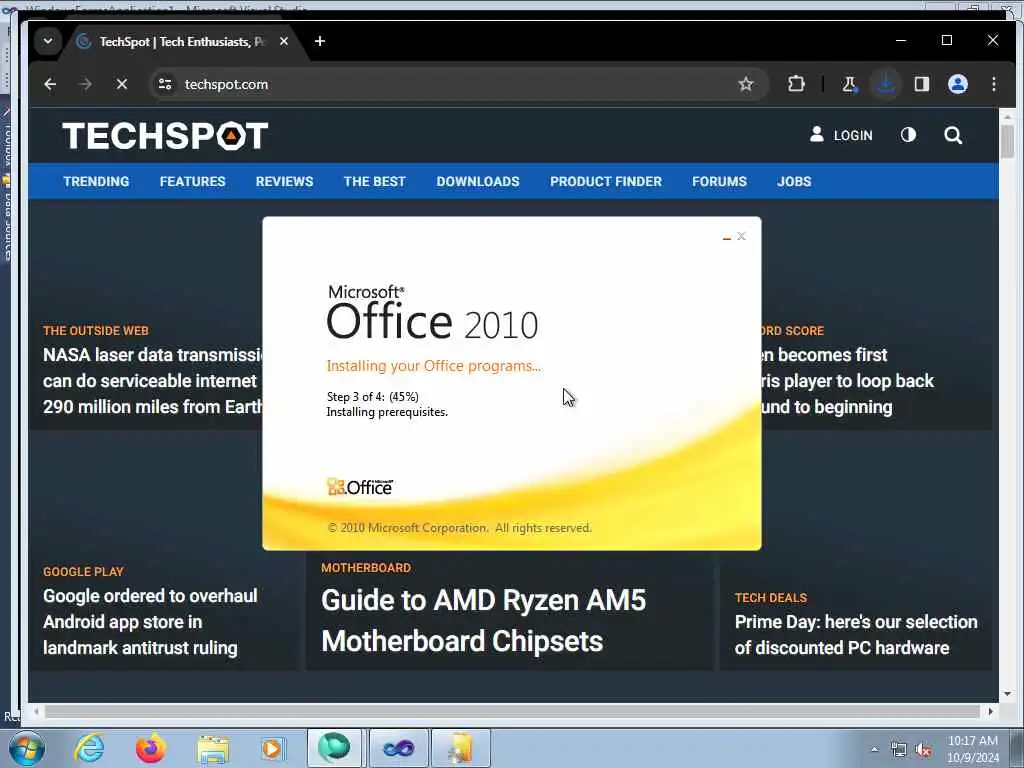Open the DOWNLOADS menu
This screenshot has height=768, width=1024.
(x=478, y=182)
